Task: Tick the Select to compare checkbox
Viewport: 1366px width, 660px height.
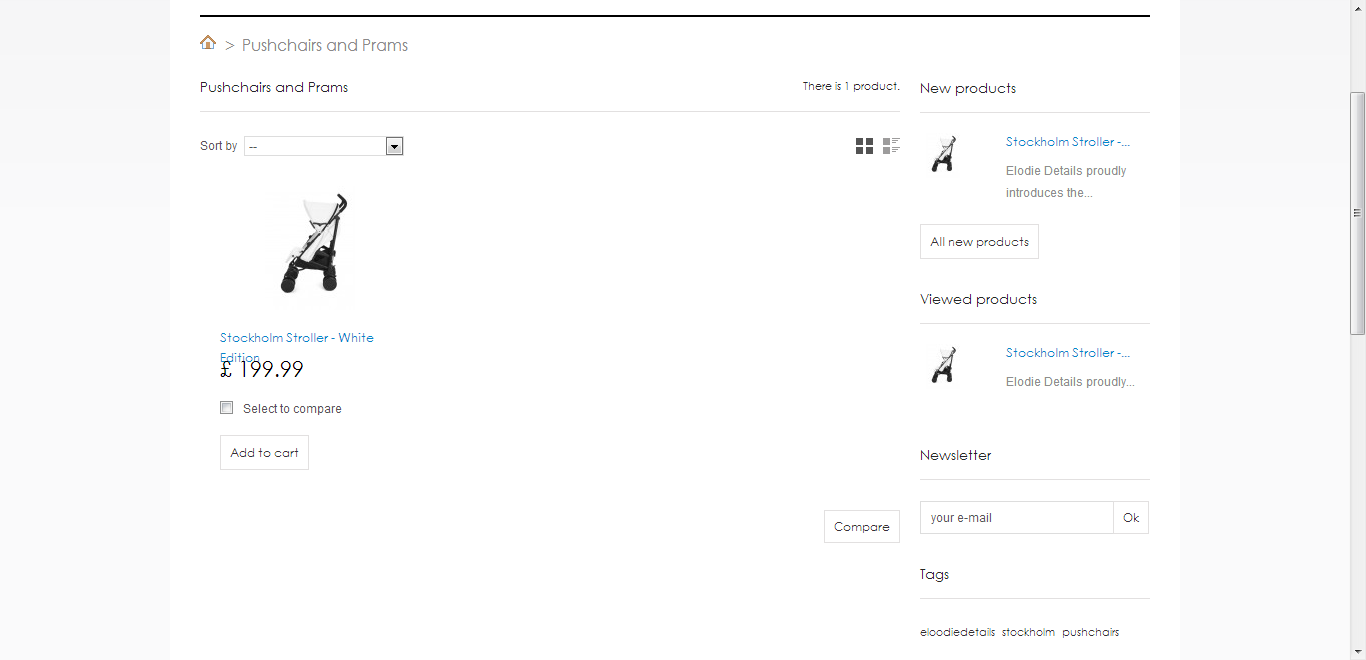Action: 227,408
